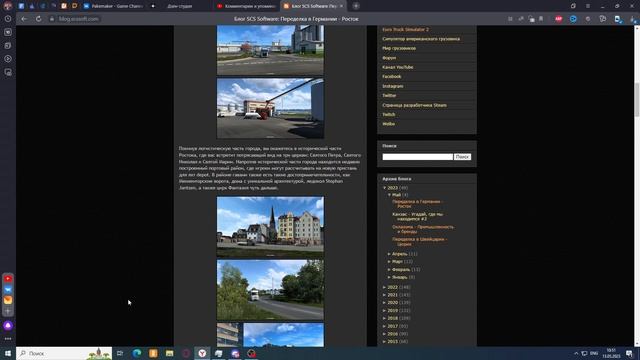Open the Rostock church buildings screenshot
640x360 pixels.
point(270,227)
